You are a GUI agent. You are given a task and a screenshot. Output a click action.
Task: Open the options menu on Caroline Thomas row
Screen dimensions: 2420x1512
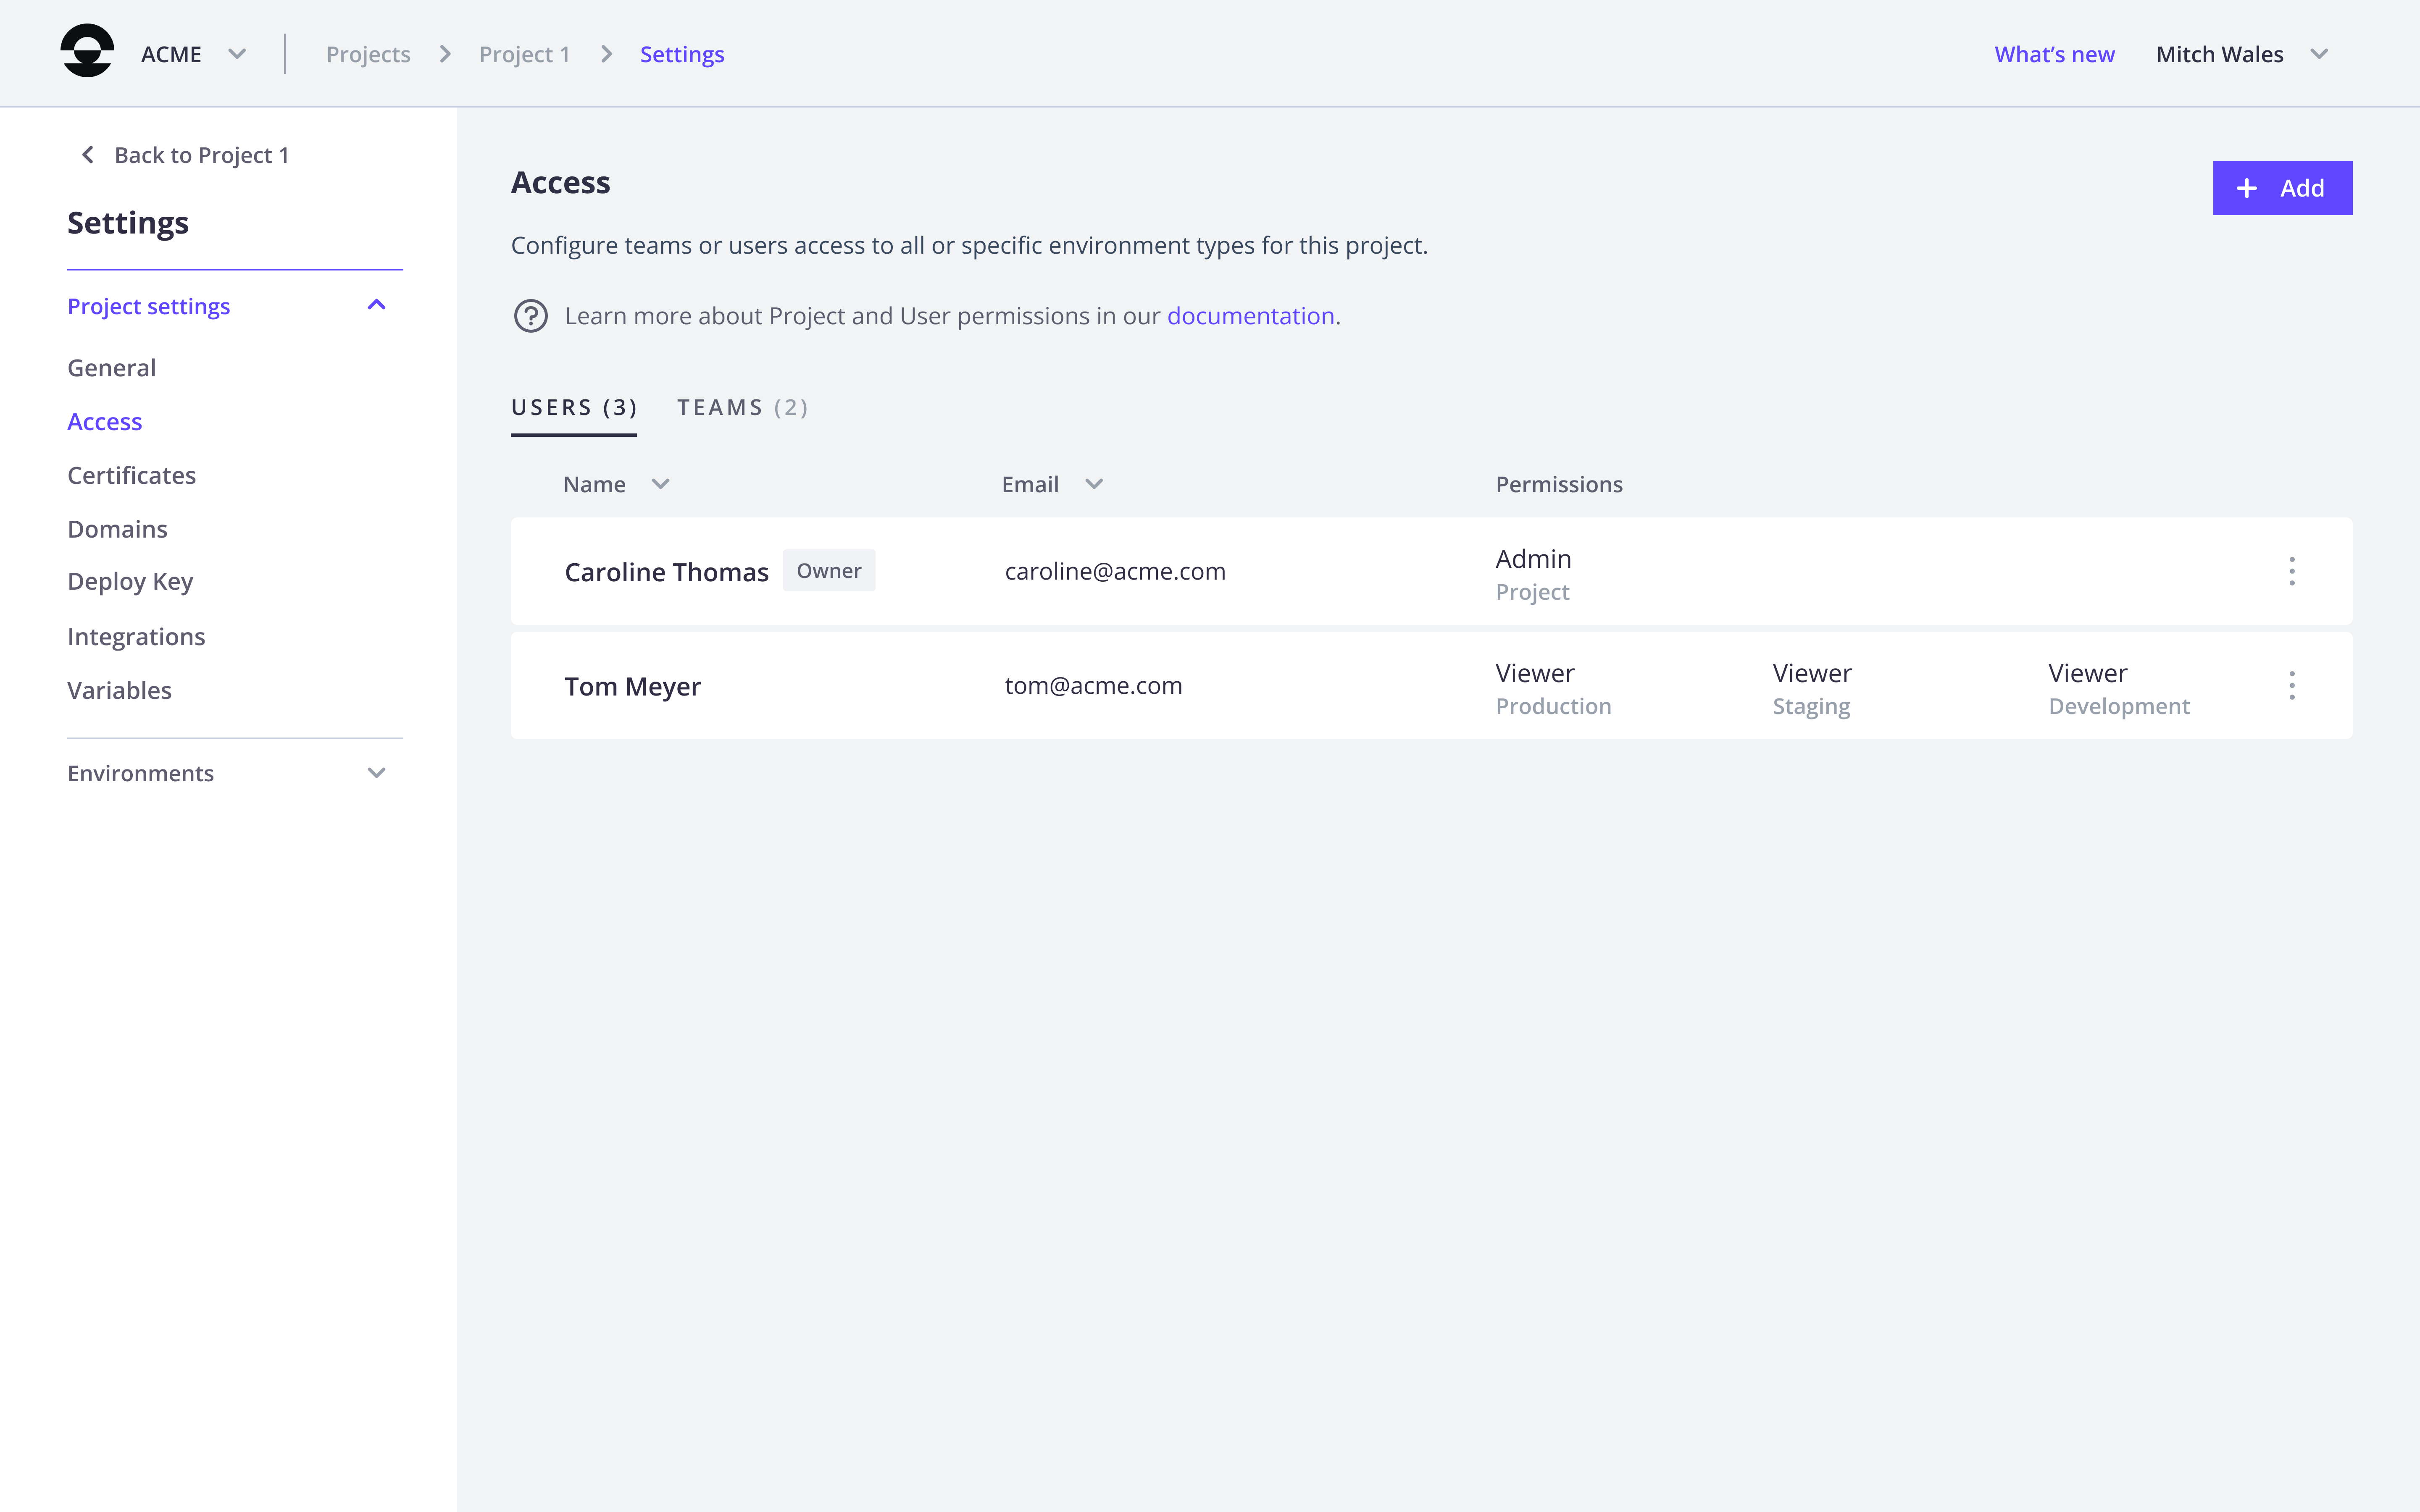[x=2292, y=571]
